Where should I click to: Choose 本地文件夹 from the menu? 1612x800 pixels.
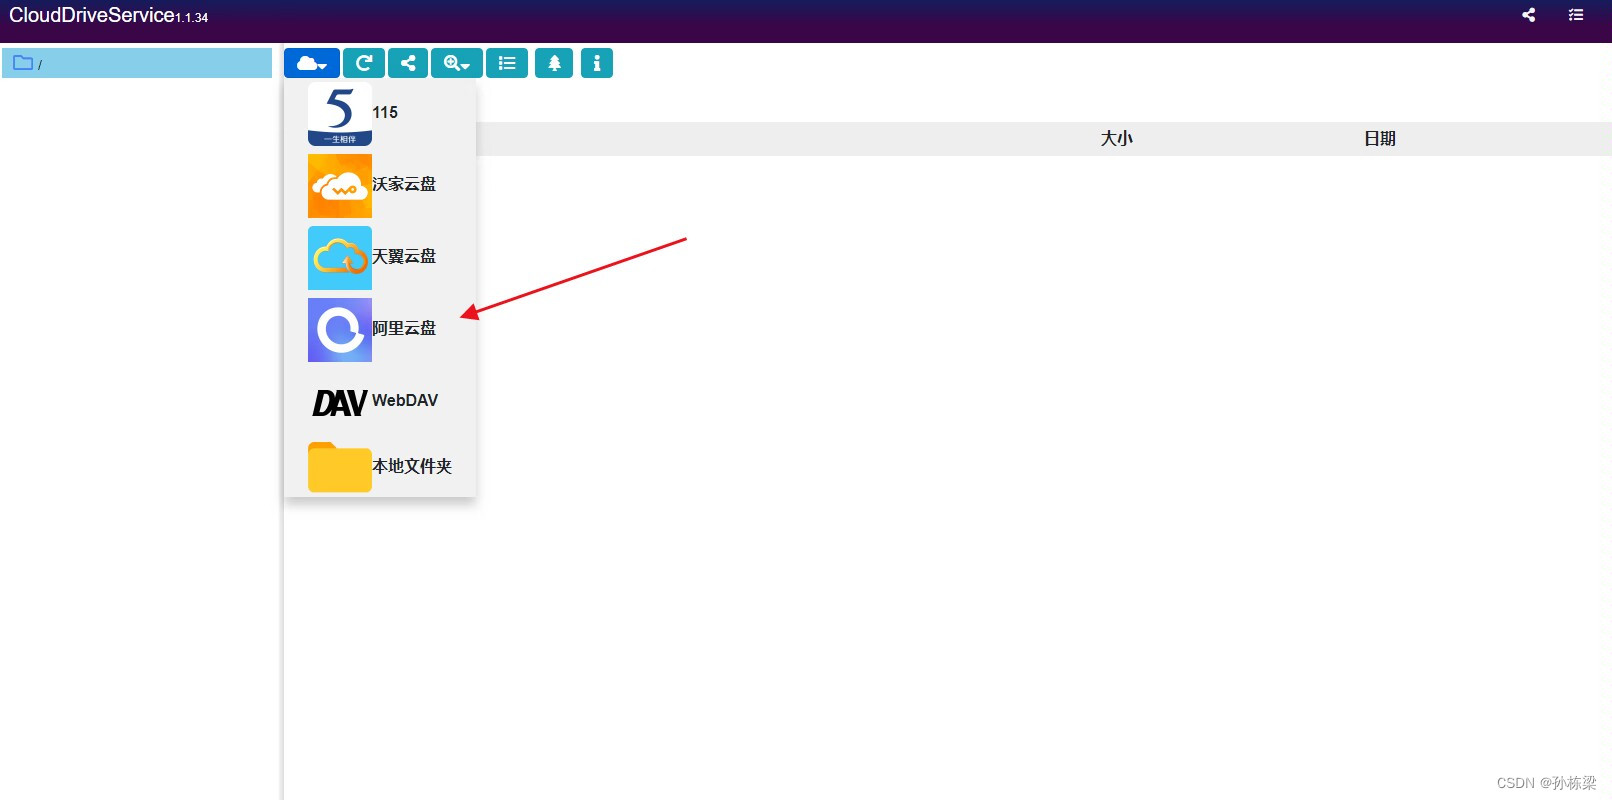coord(412,466)
